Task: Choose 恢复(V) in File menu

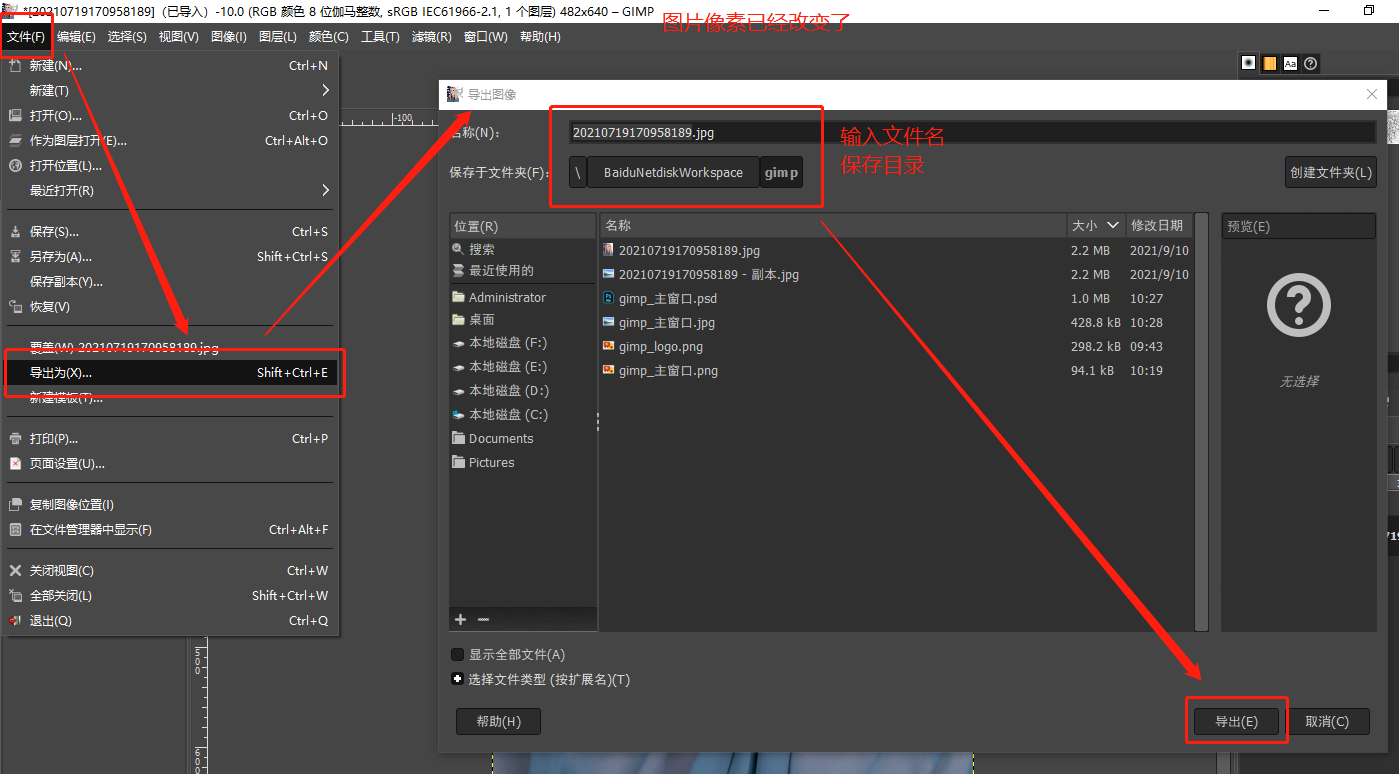Action: point(172,307)
